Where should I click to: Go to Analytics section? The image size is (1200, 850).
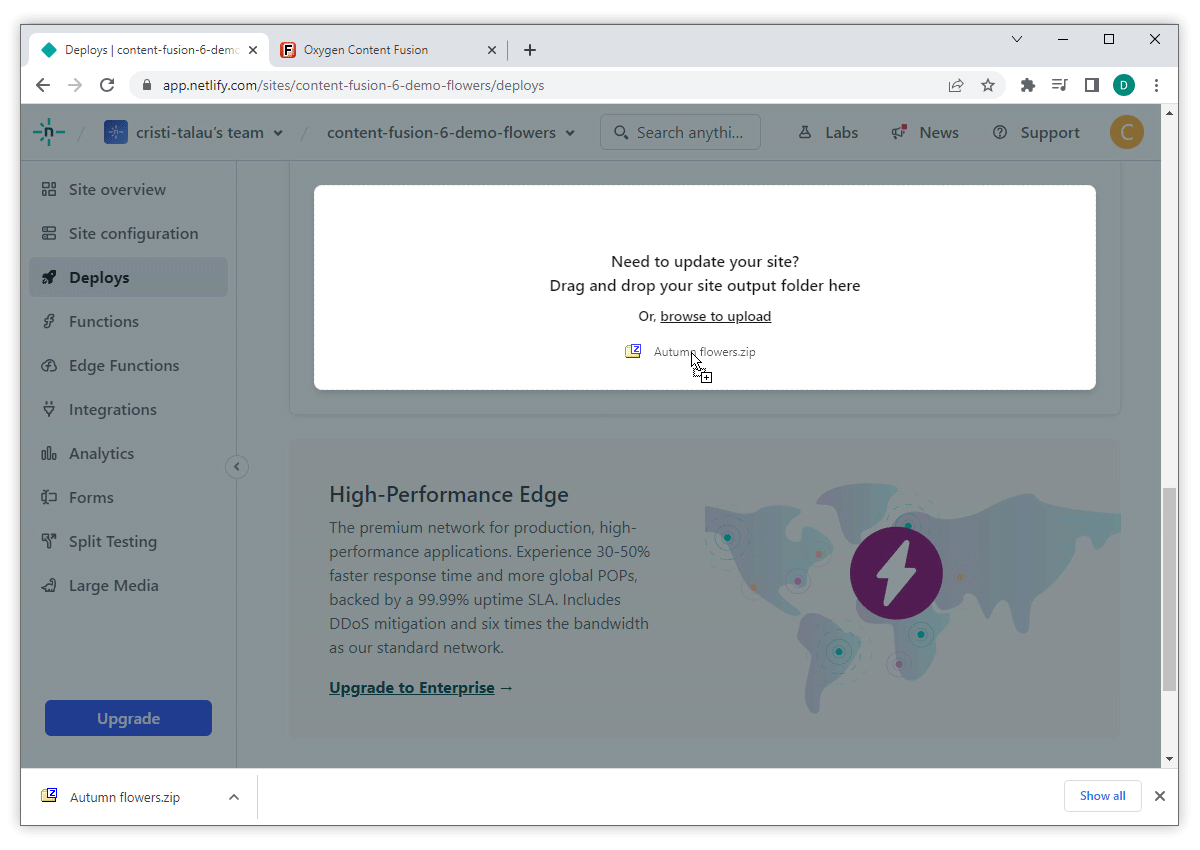pos(128,453)
